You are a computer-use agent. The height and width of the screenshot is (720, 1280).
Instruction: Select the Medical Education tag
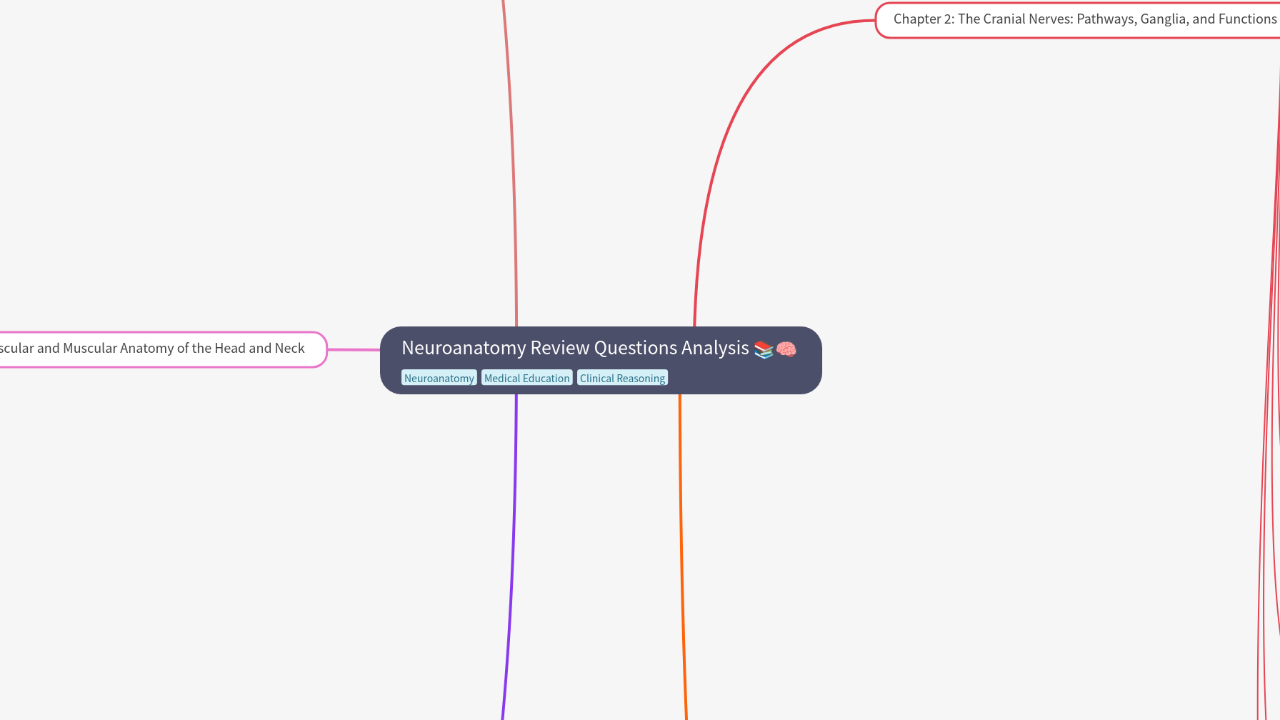527,378
